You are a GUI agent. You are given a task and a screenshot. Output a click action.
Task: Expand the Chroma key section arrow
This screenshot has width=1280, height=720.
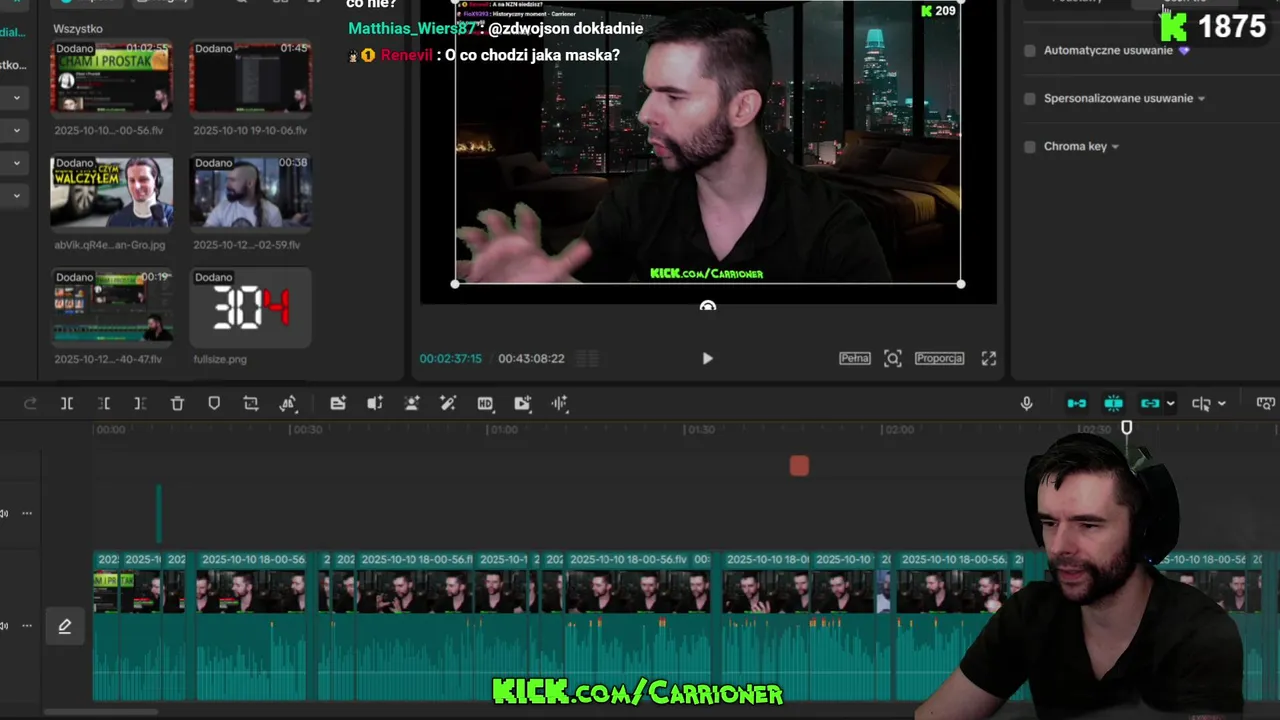pyautogui.click(x=1115, y=146)
